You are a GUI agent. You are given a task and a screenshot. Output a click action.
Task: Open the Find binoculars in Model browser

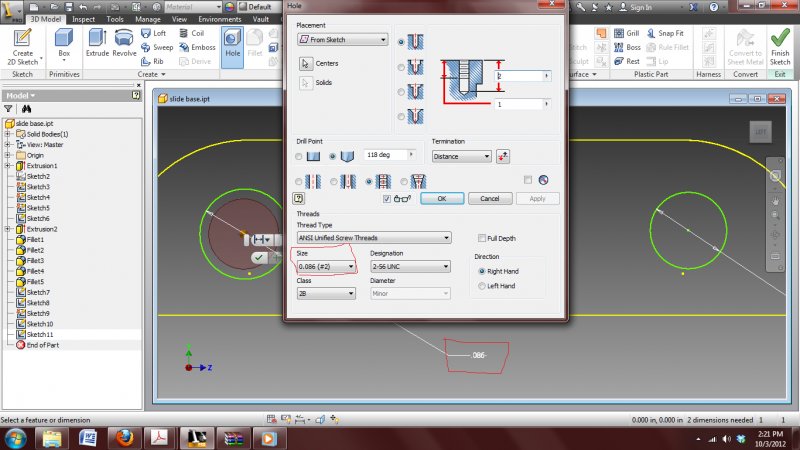click(x=28, y=108)
